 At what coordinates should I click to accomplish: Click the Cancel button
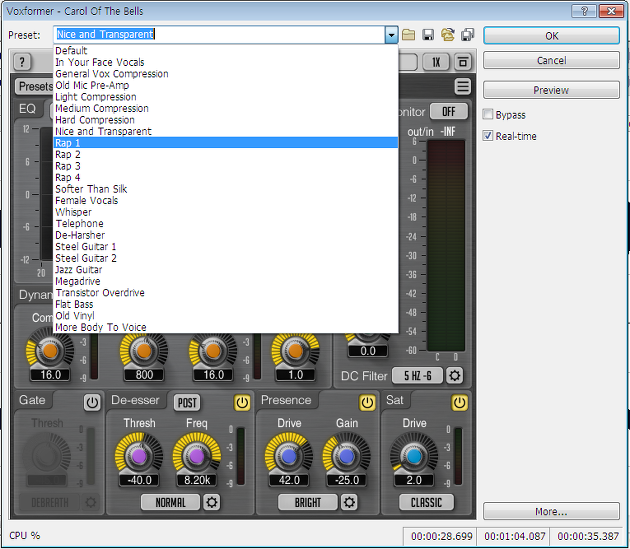pos(551,60)
